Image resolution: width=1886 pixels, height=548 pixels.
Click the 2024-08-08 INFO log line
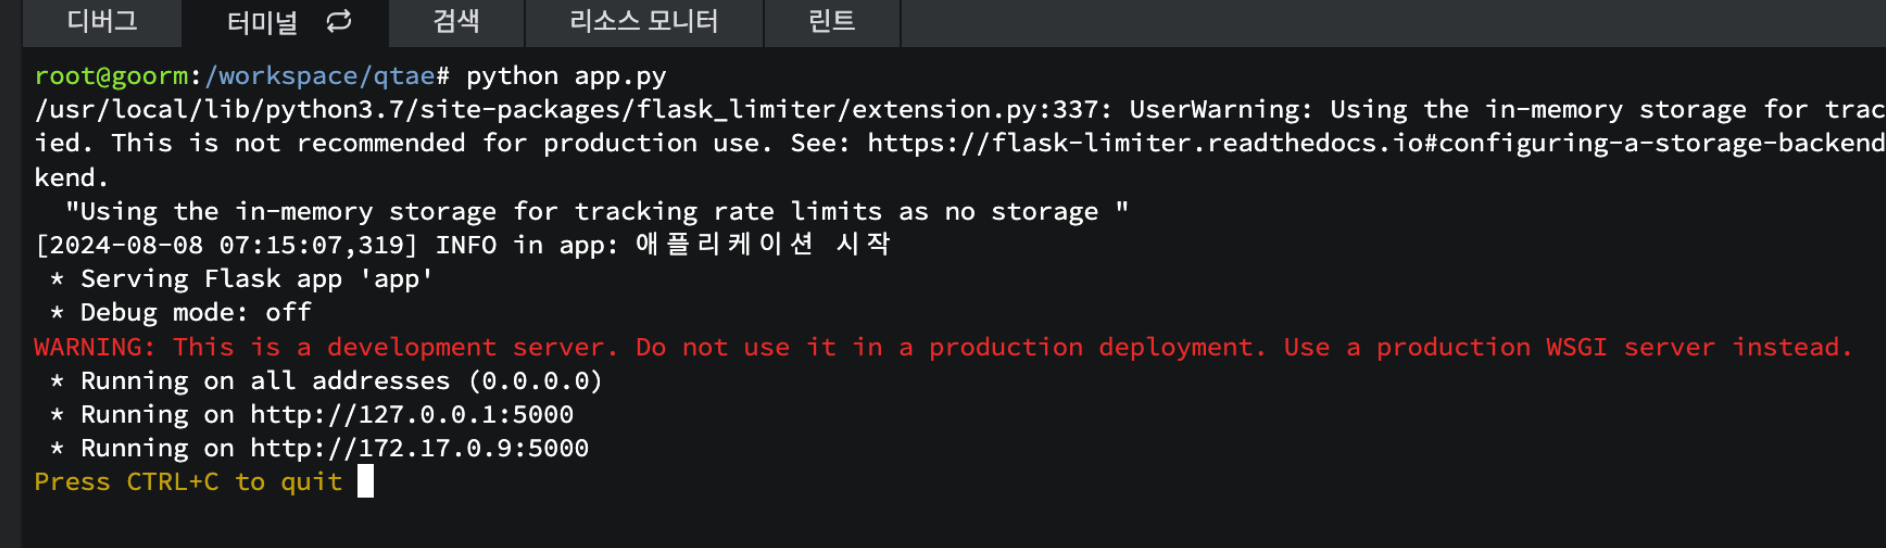tap(462, 245)
